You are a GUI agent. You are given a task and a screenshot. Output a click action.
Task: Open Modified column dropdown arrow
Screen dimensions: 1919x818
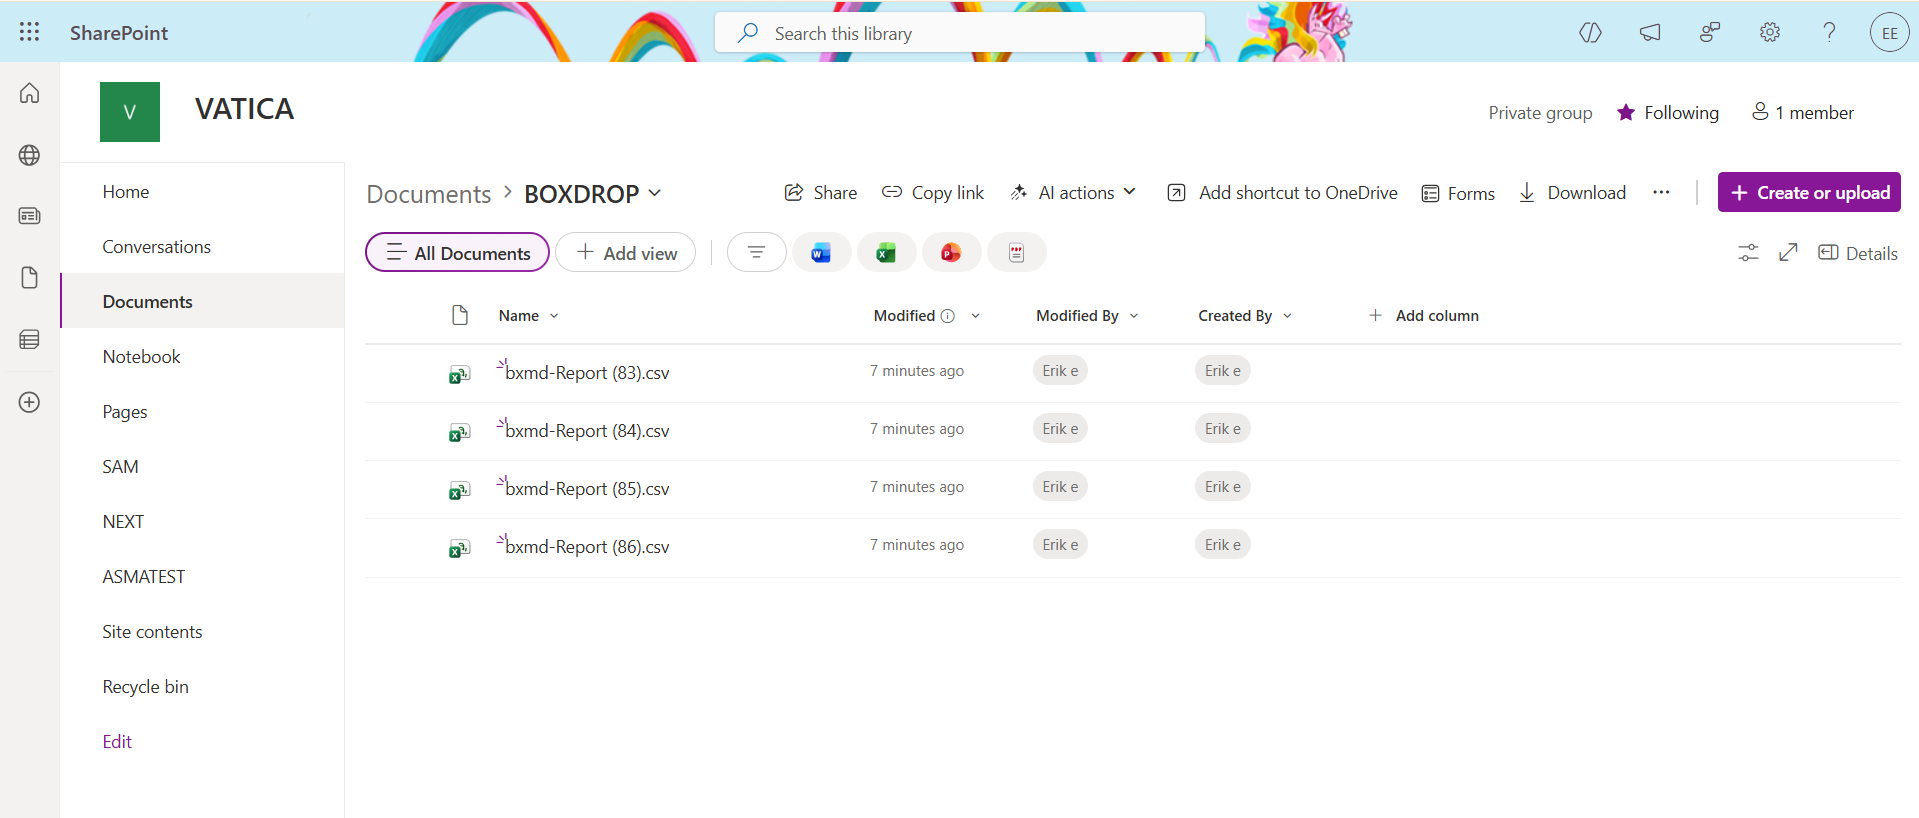point(975,316)
